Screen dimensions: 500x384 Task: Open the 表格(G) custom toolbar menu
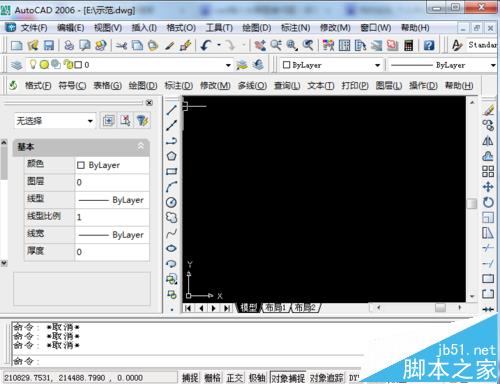click(x=107, y=86)
